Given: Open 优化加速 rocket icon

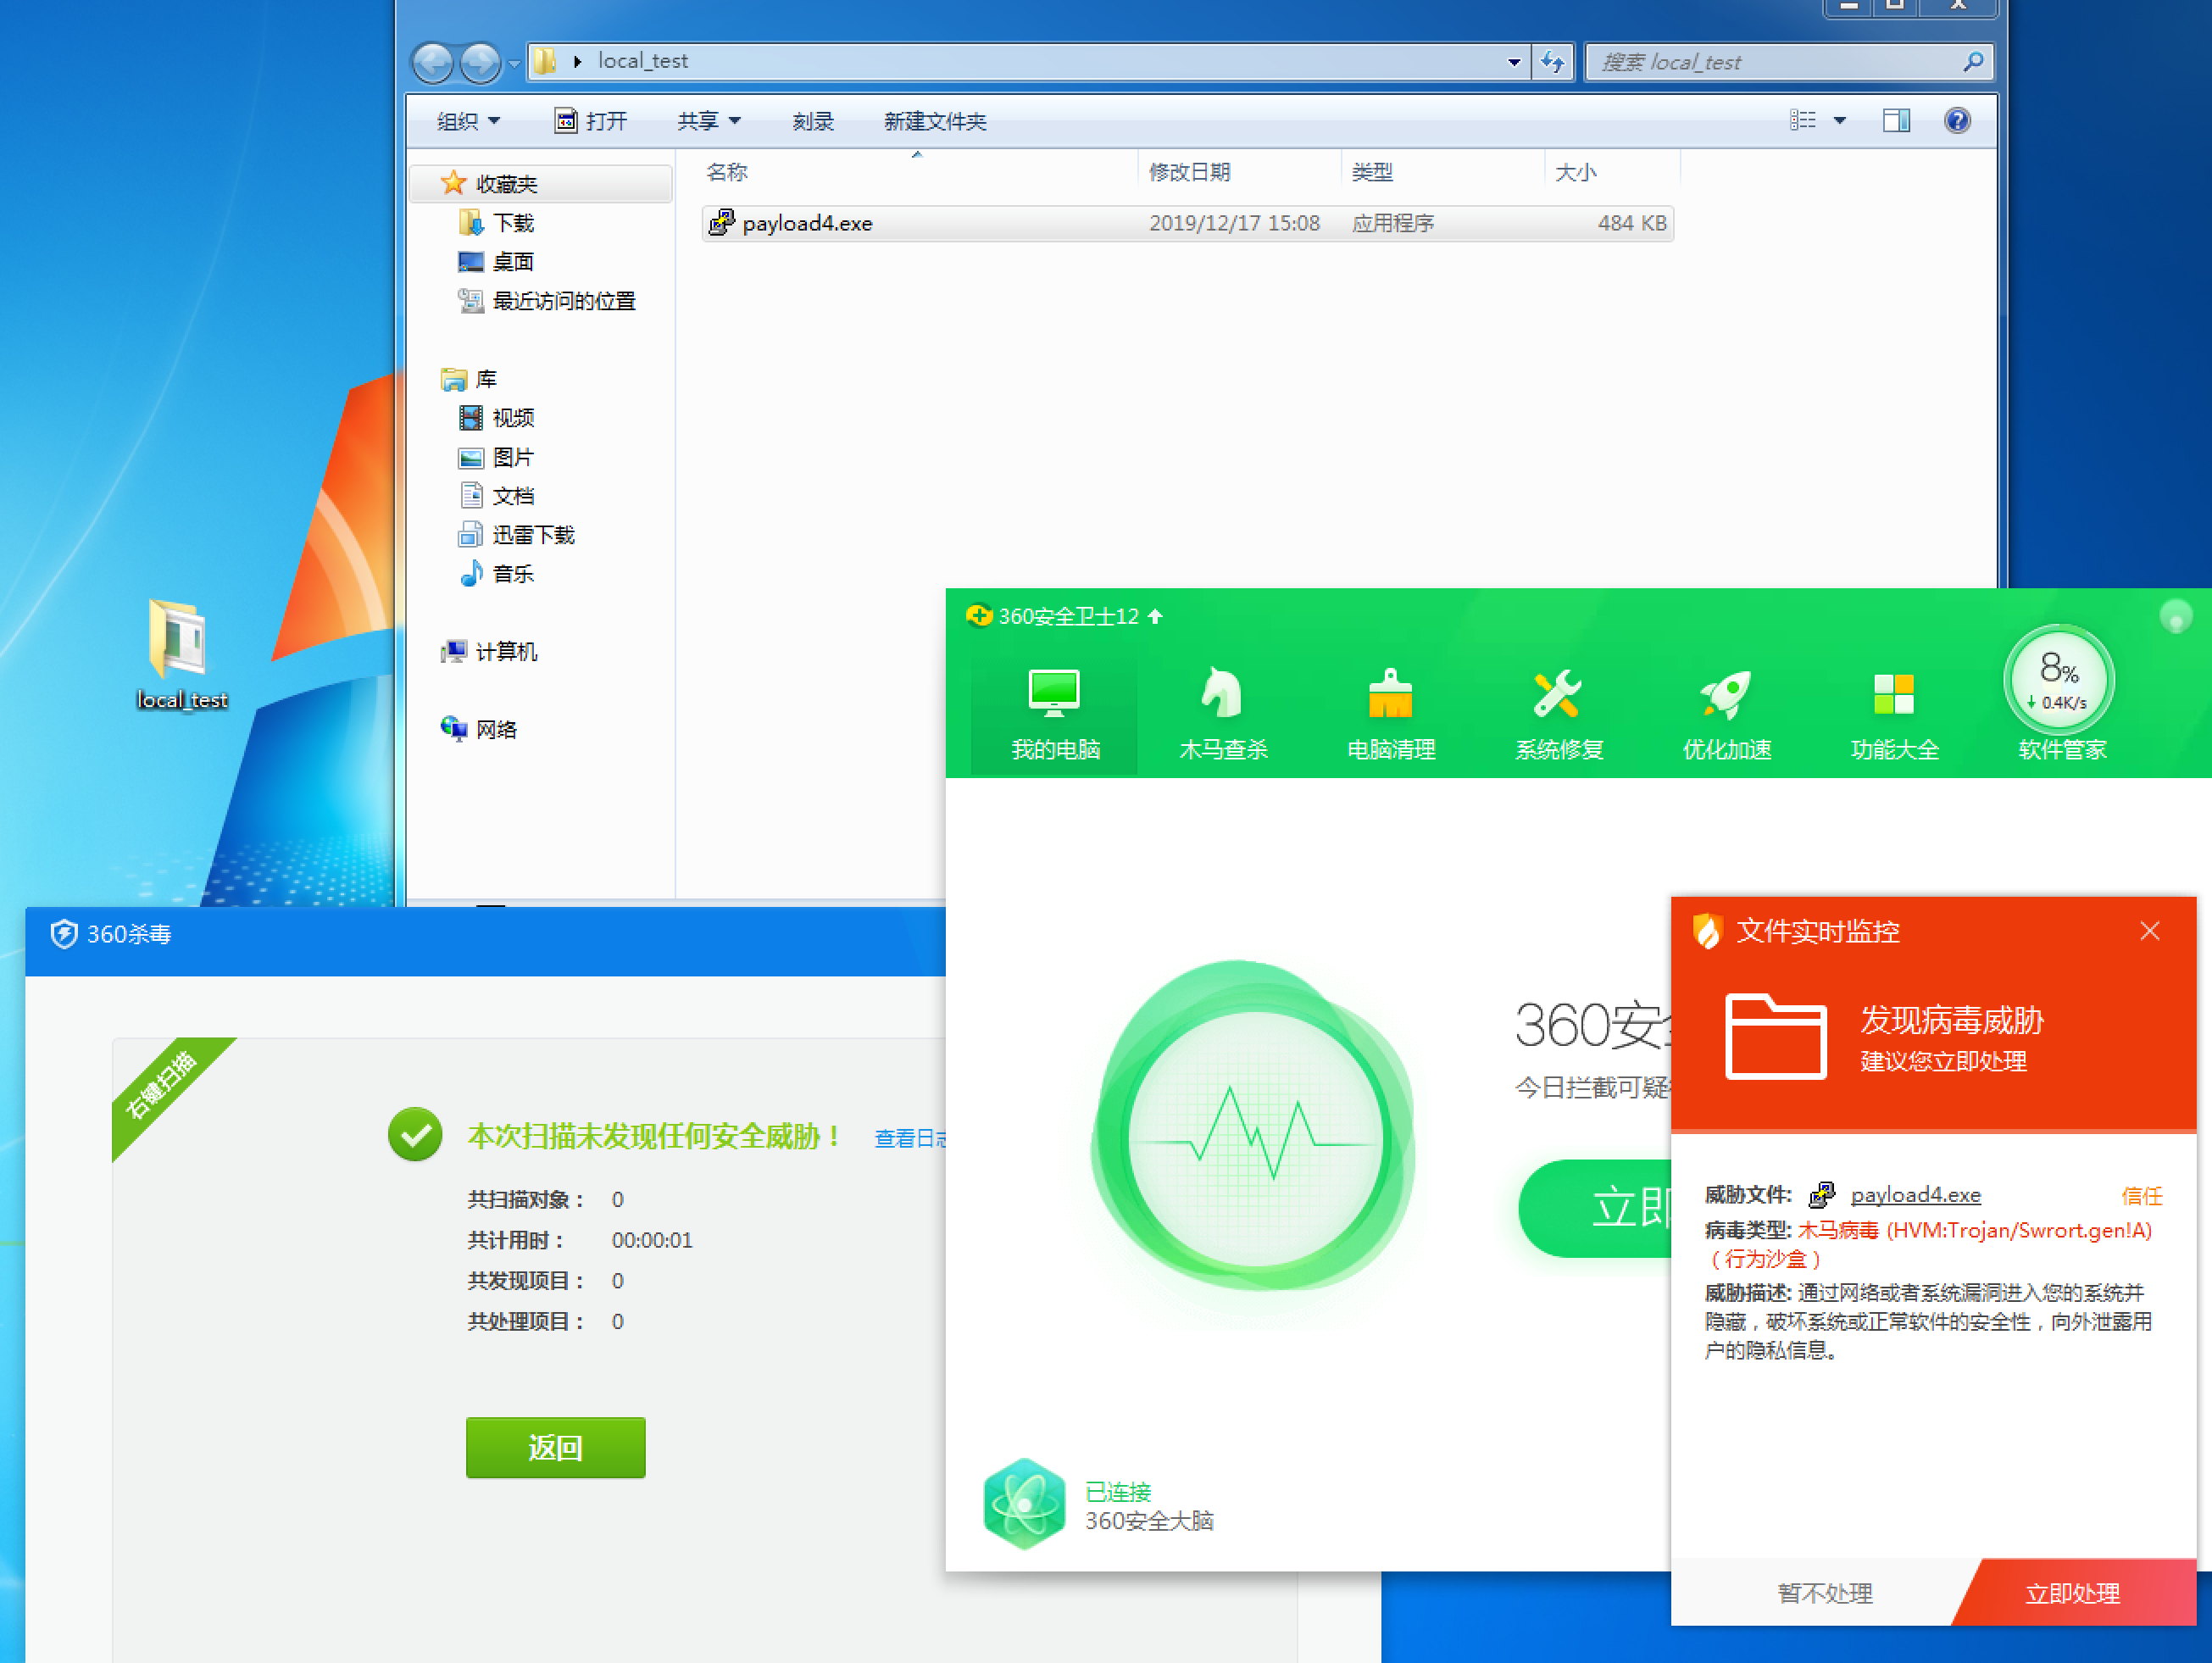Looking at the screenshot, I should click(1726, 693).
